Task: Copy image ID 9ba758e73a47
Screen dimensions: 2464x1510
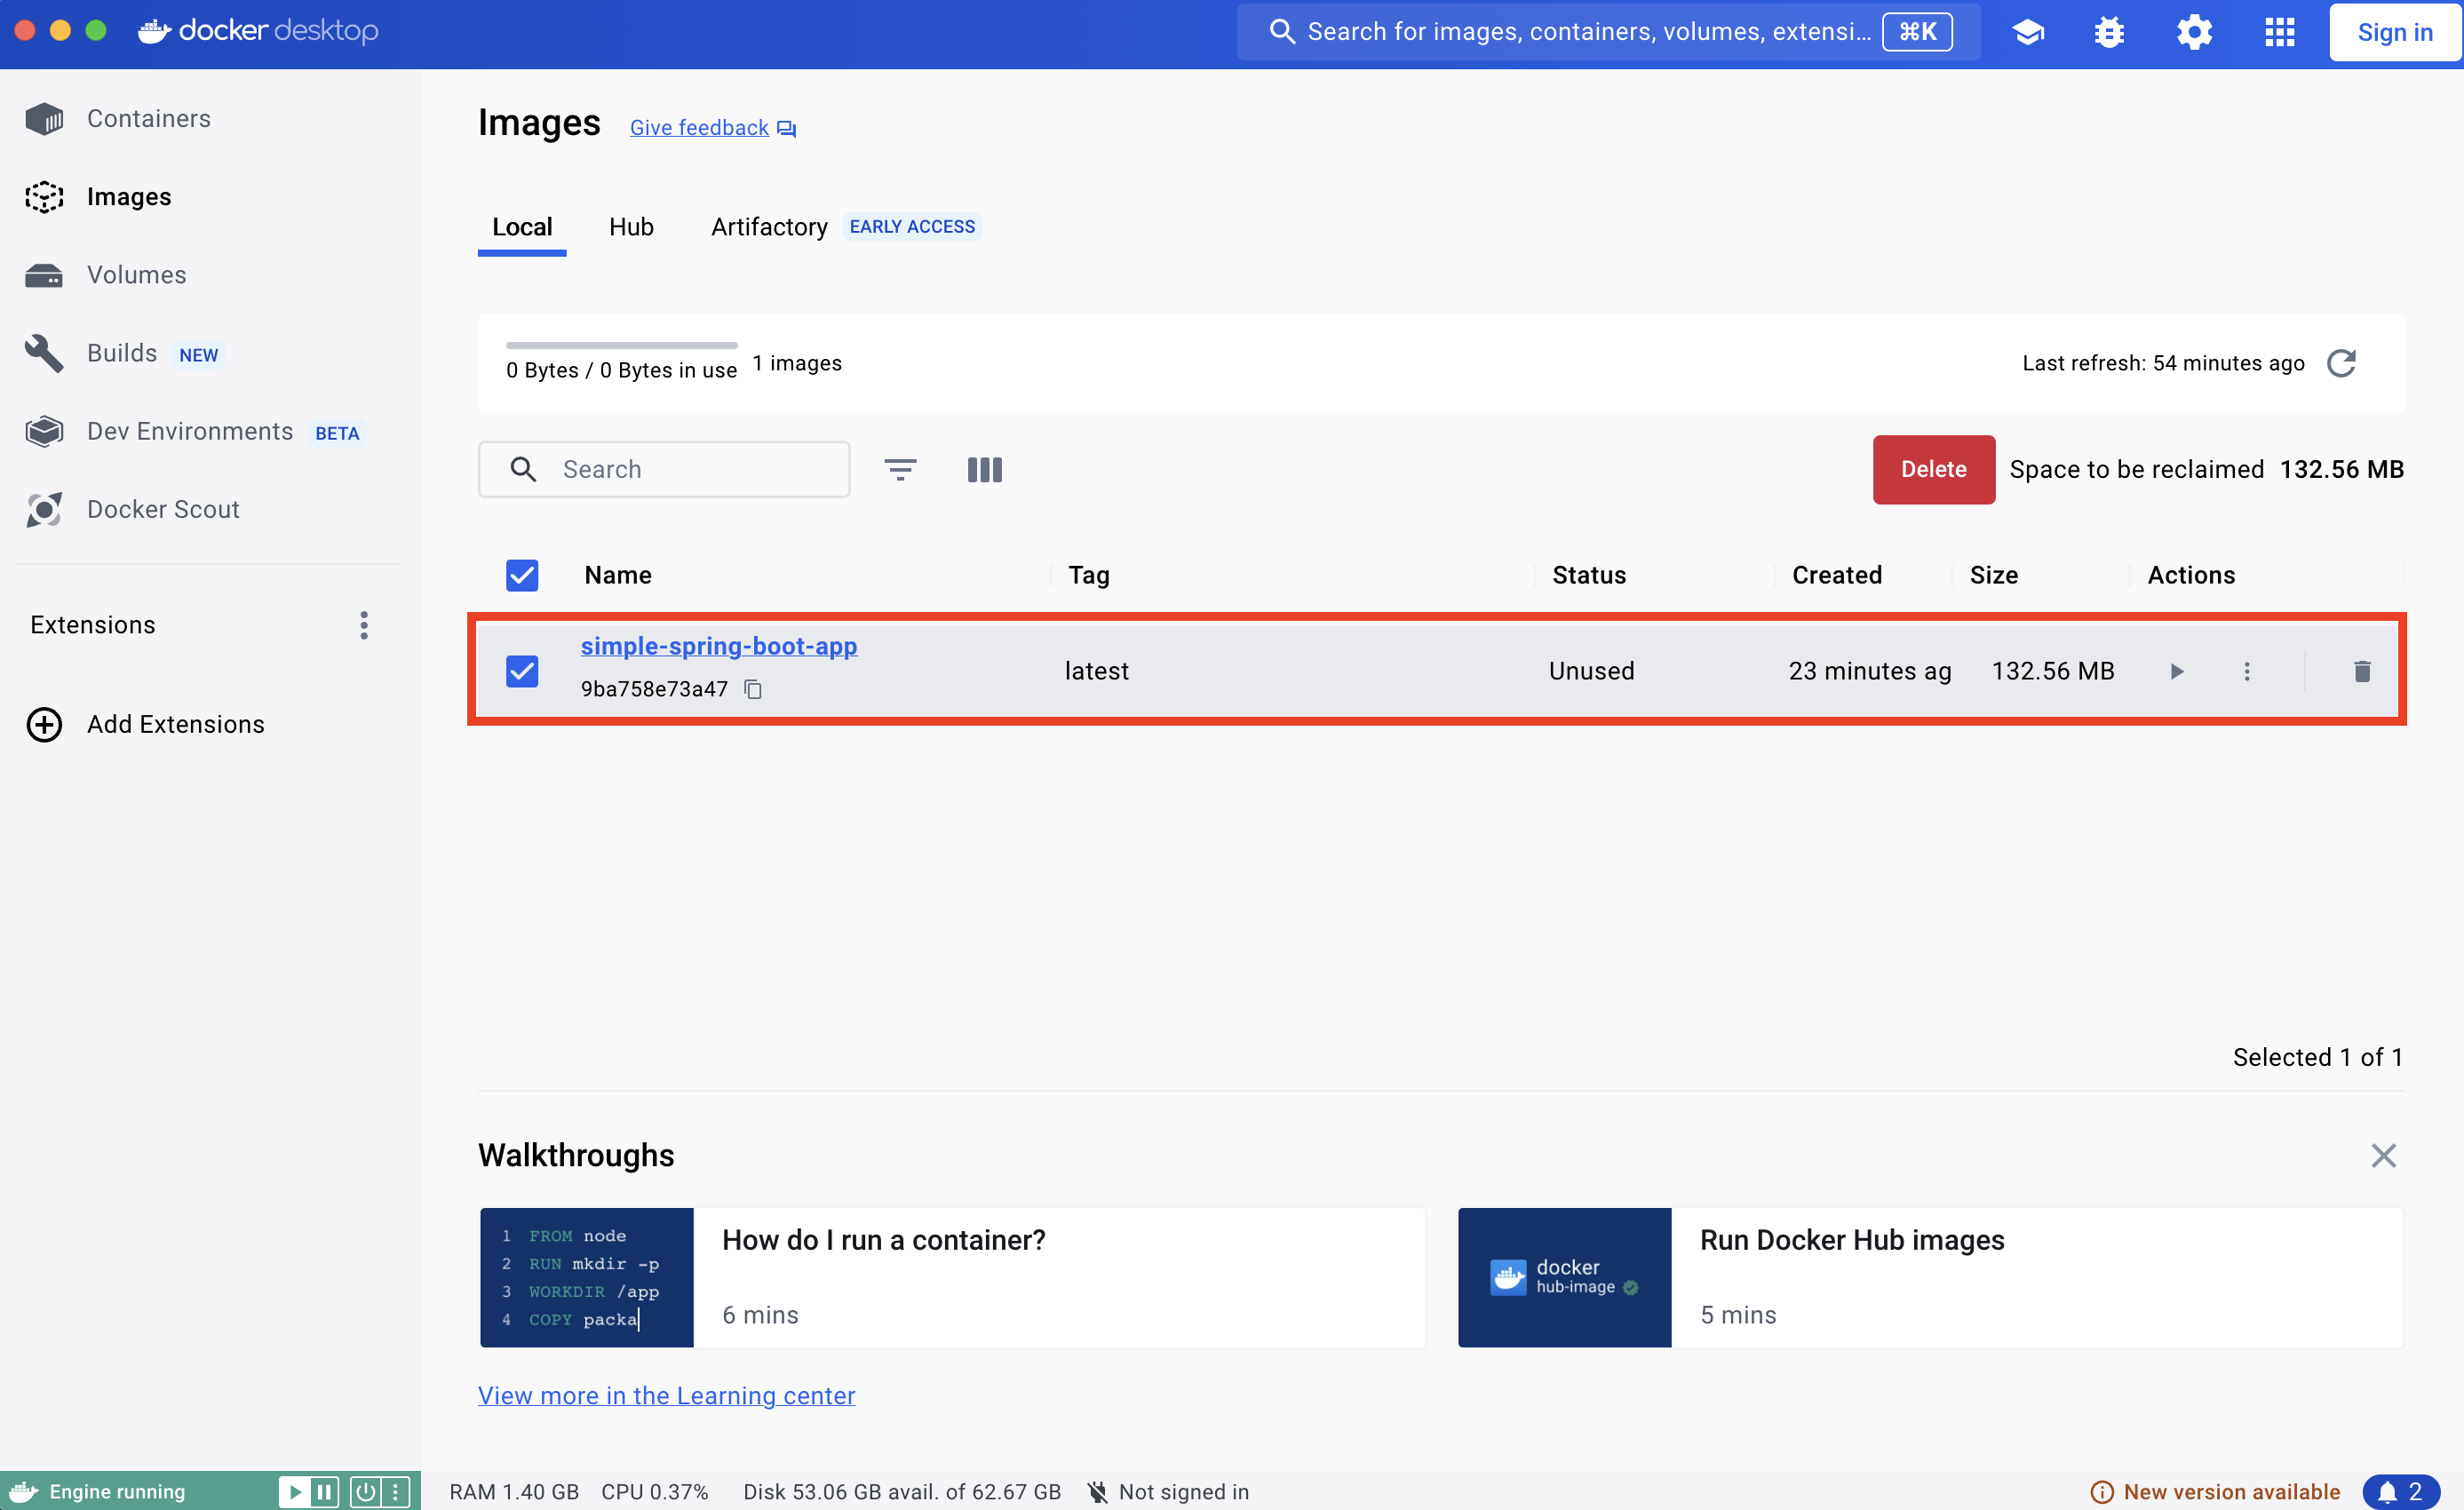Action: (x=753, y=689)
